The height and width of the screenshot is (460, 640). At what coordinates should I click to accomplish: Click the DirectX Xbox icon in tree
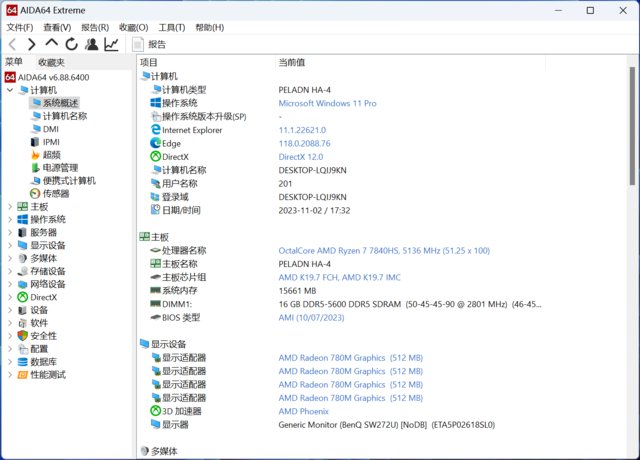point(23,297)
